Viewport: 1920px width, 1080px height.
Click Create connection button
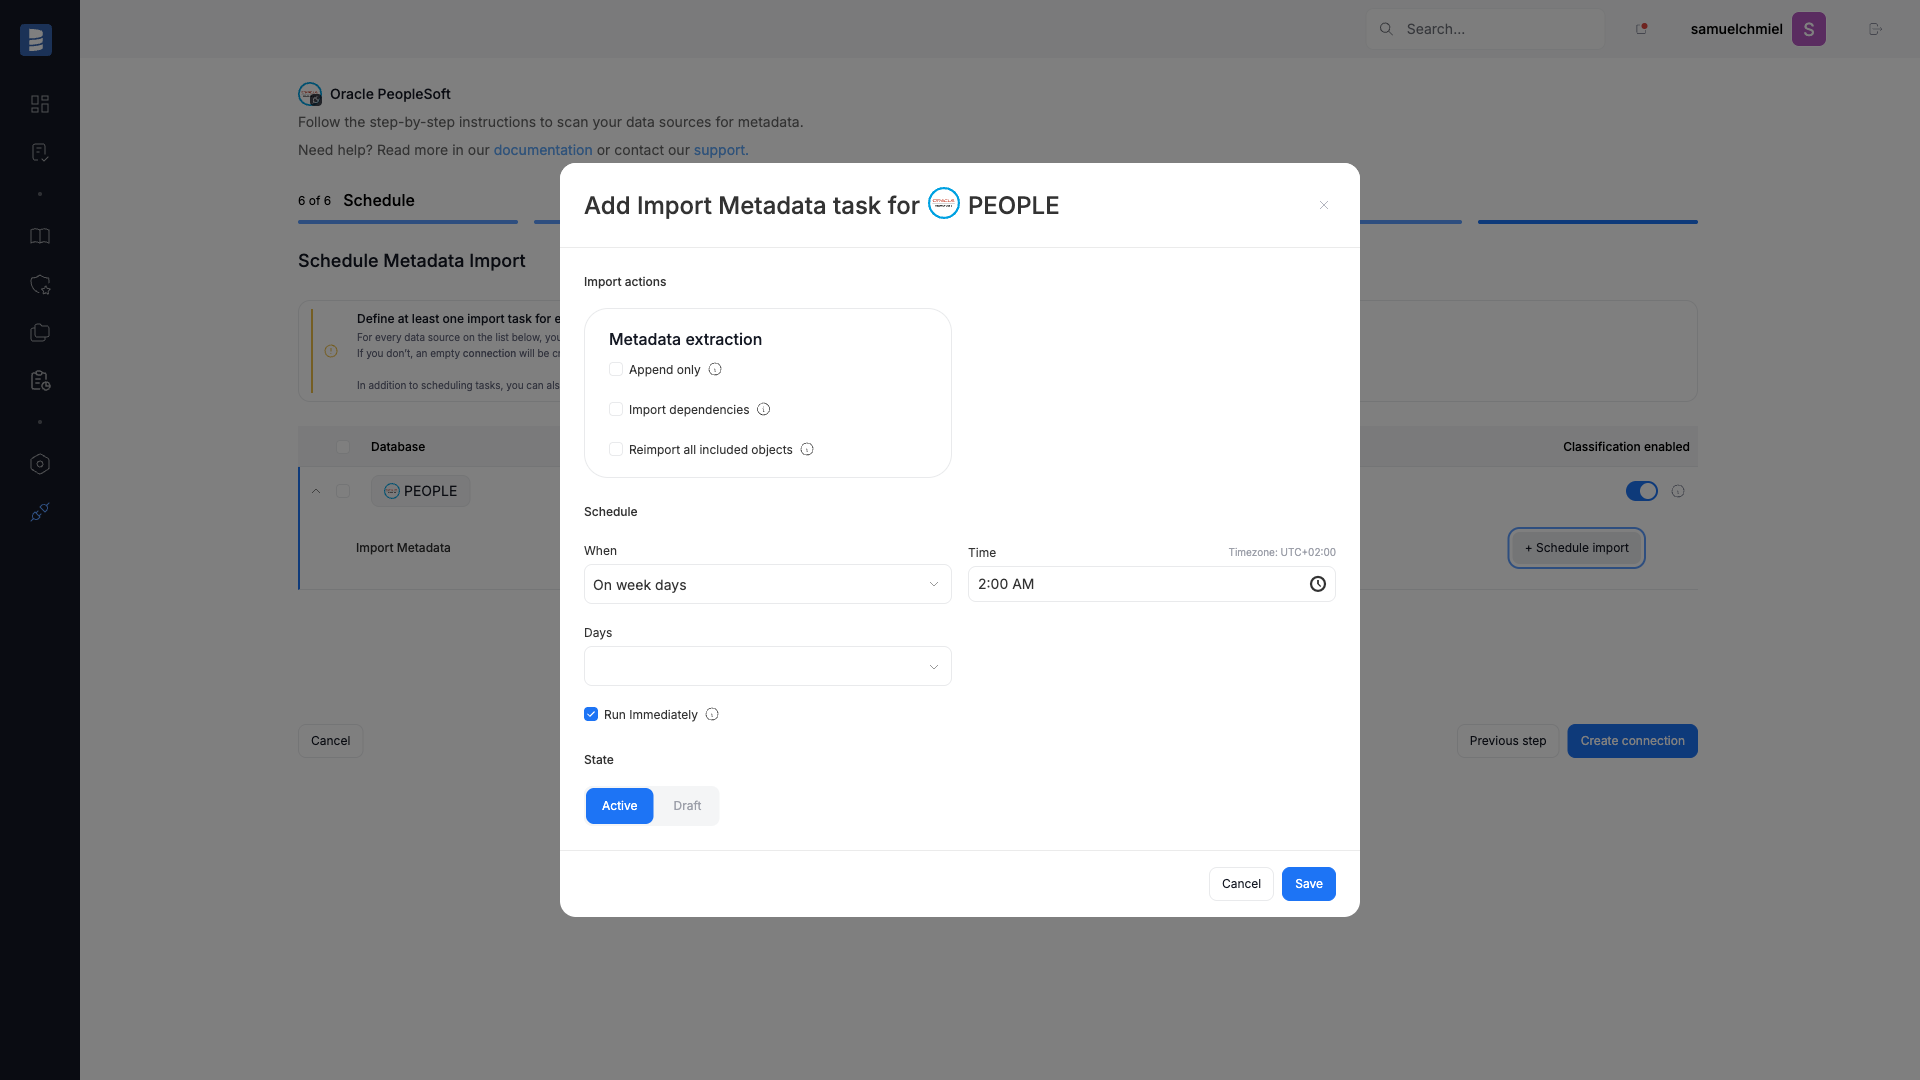(x=1632, y=741)
